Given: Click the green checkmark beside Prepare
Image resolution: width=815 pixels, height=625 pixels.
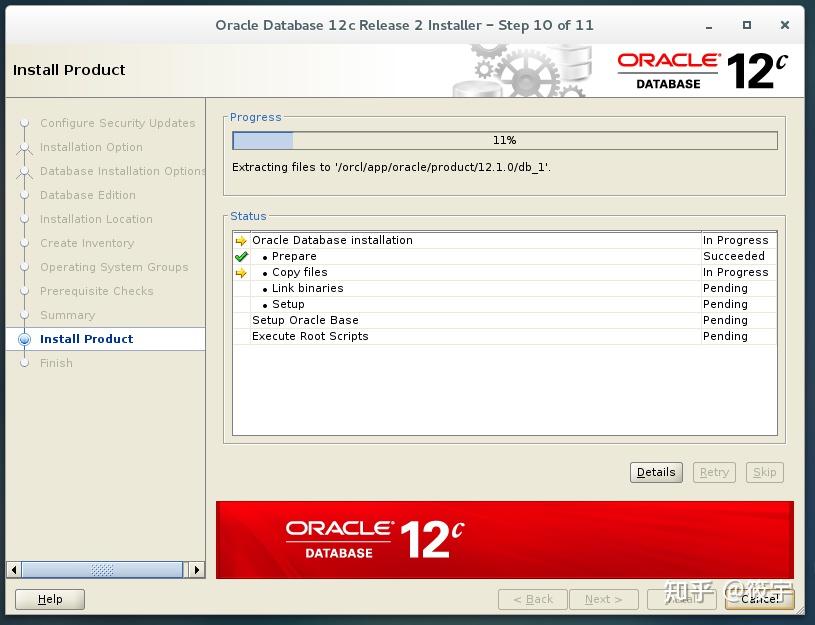Looking at the screenshot, I should (243, 256).
